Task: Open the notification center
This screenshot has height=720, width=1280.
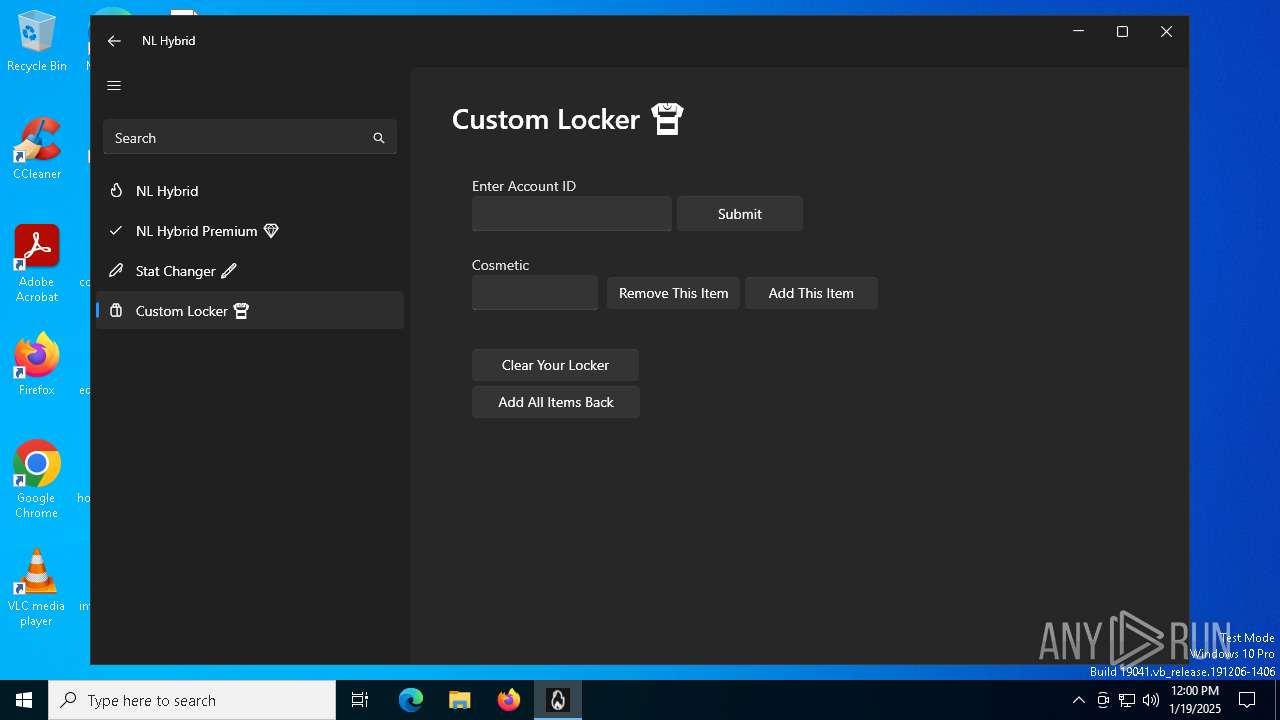Action: tap(1247, 700)
